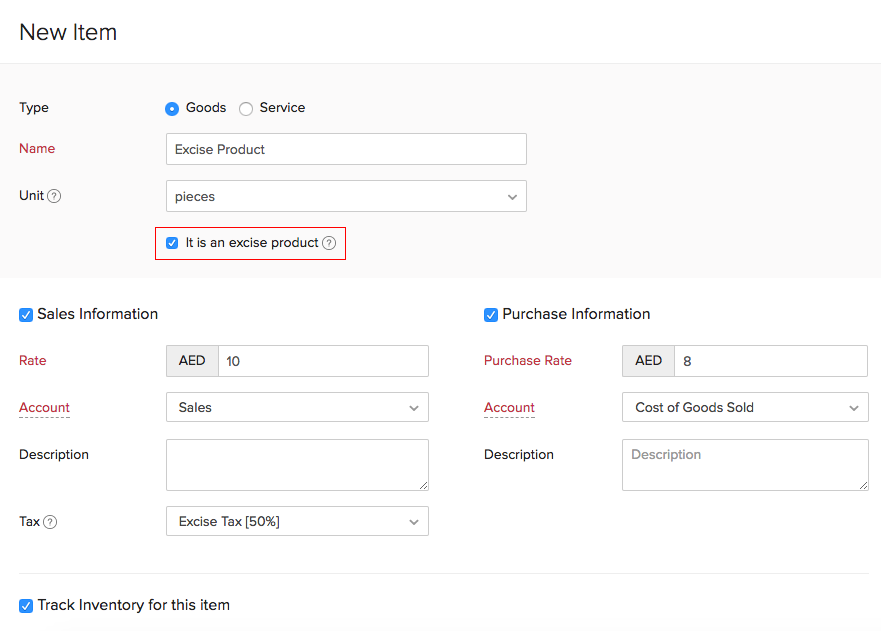Disable Track Inventory for this item
The height and width of the screenshot is (631, 881).
click(26, 606)
